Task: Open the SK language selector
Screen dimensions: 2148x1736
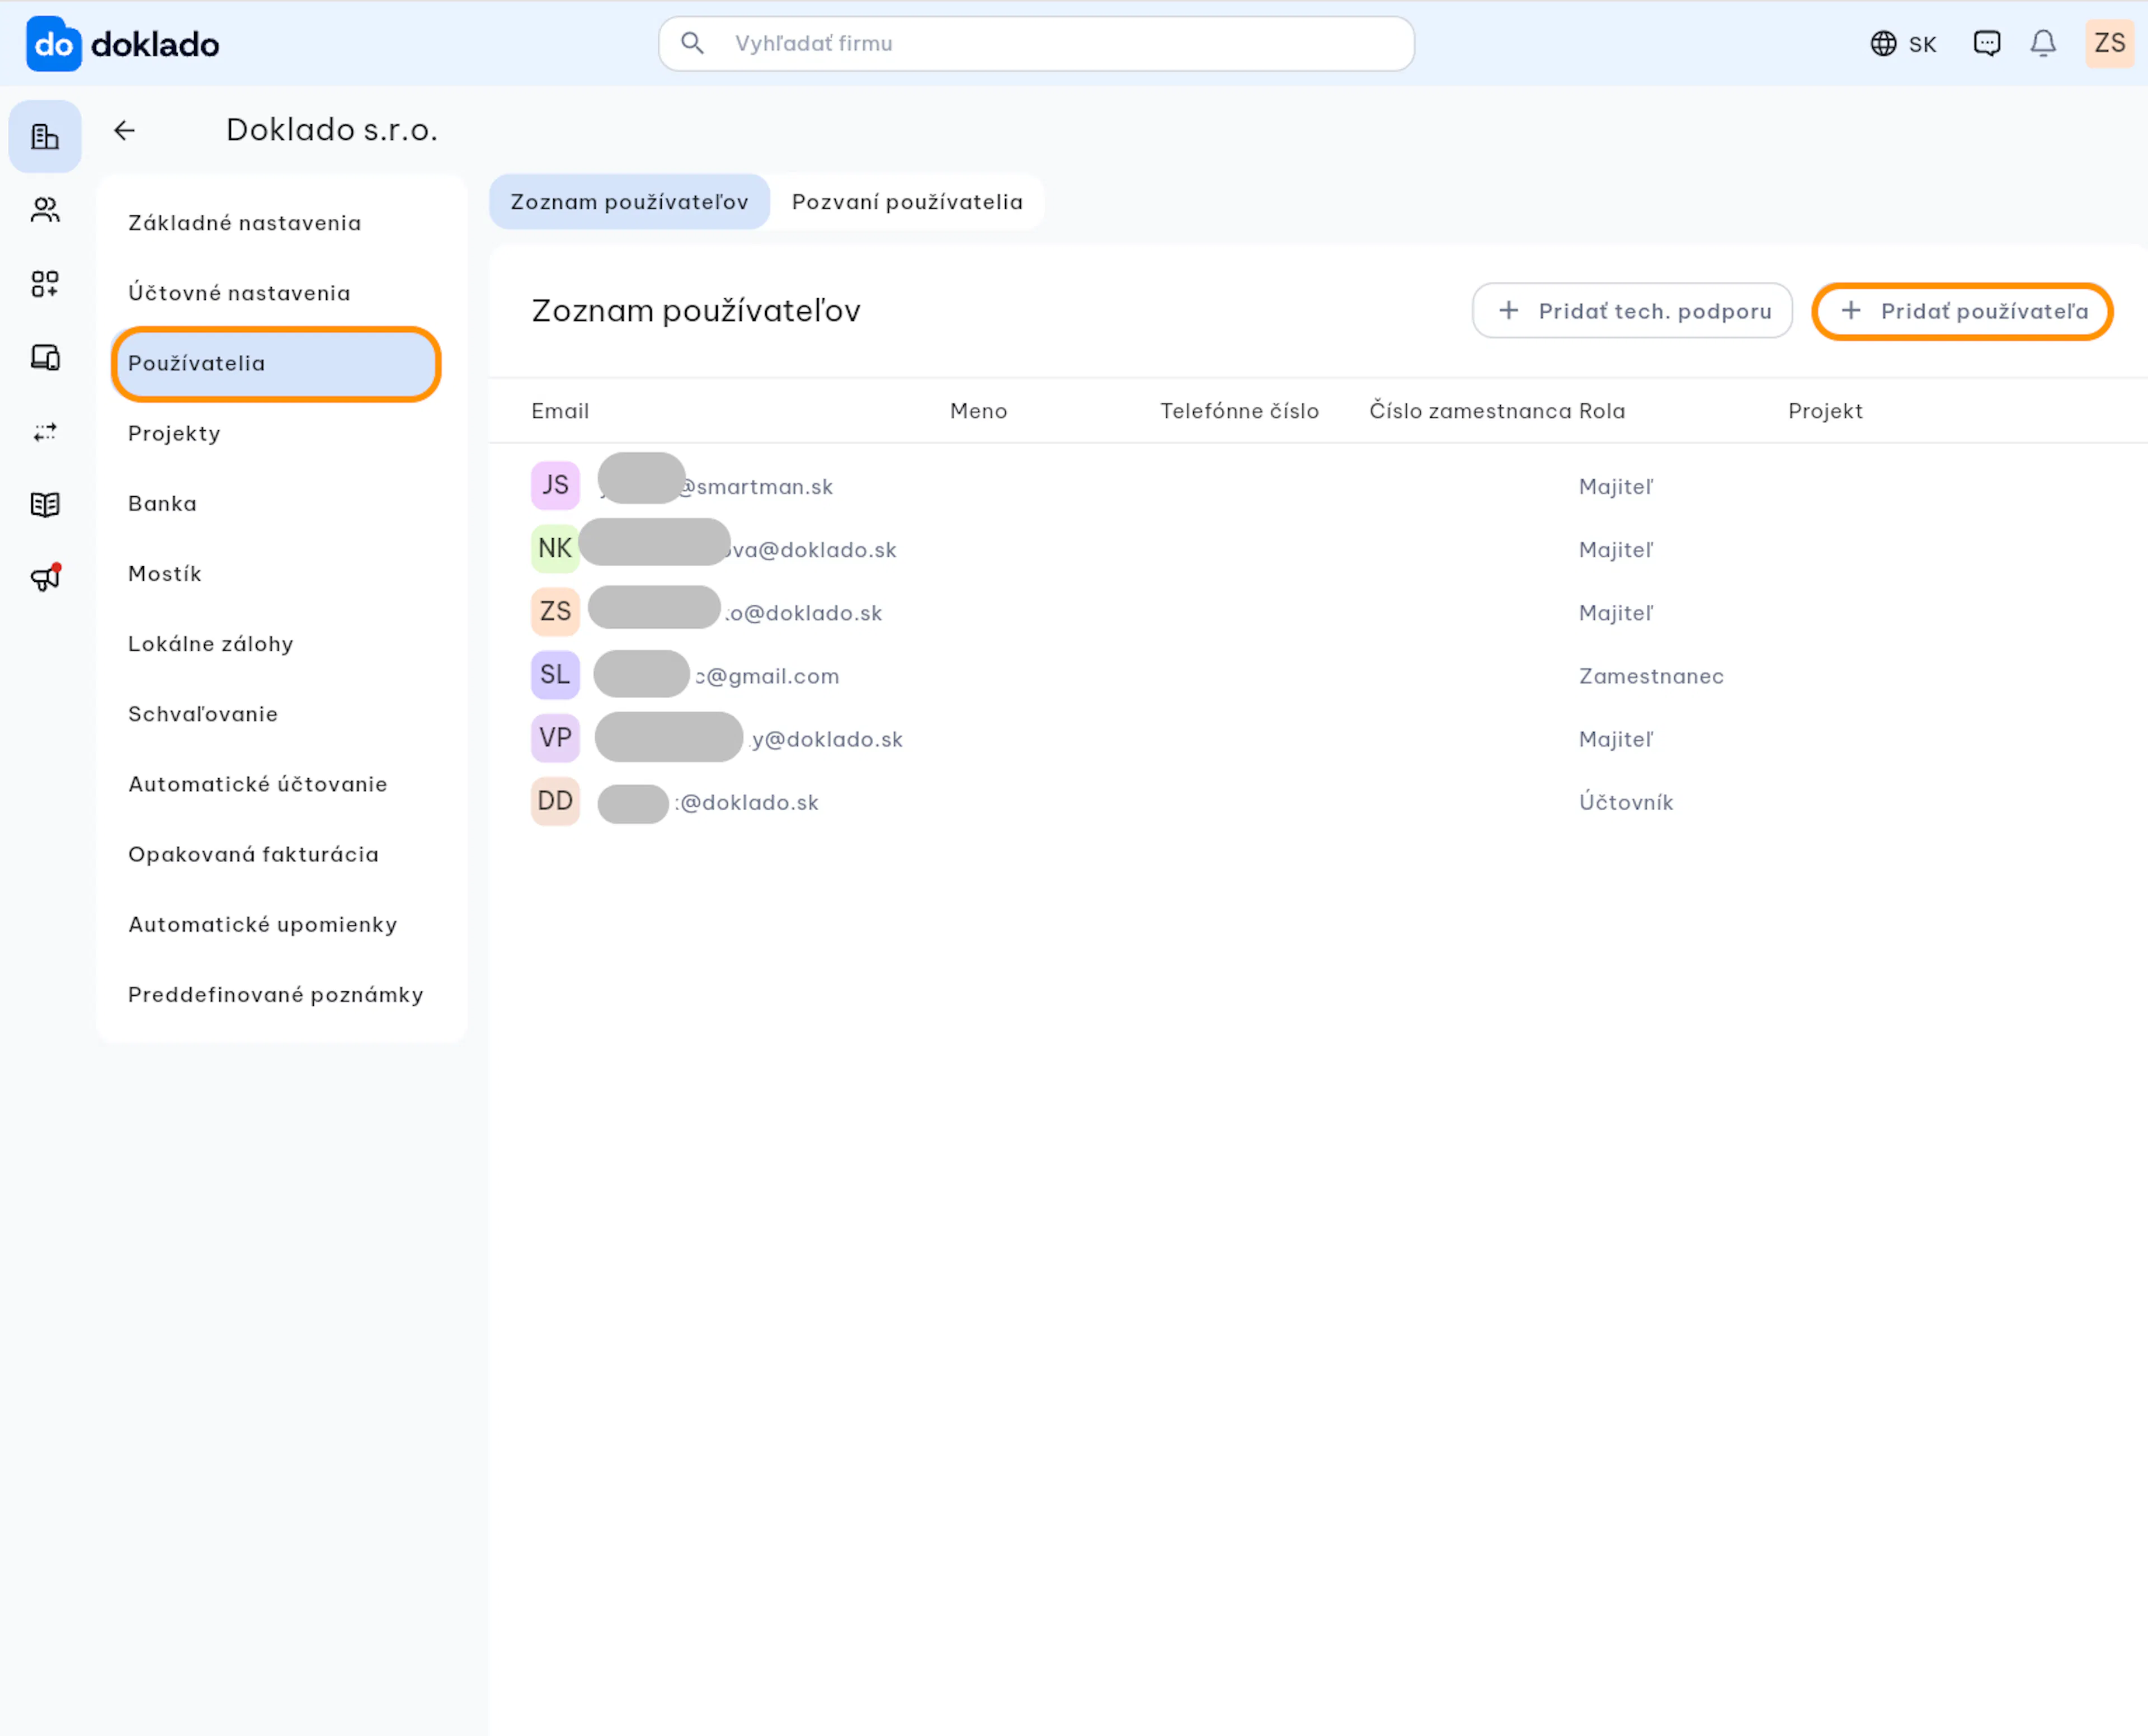Action: click(x=1903, y=44)
